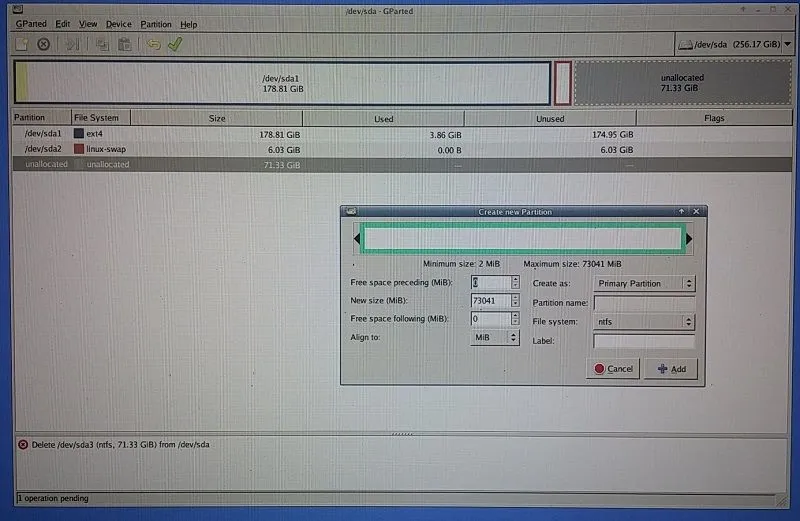This screenshot has width=800, height=521.
Task: Open the Help menu
Action: pyautogui.click(x=188, y=24)
